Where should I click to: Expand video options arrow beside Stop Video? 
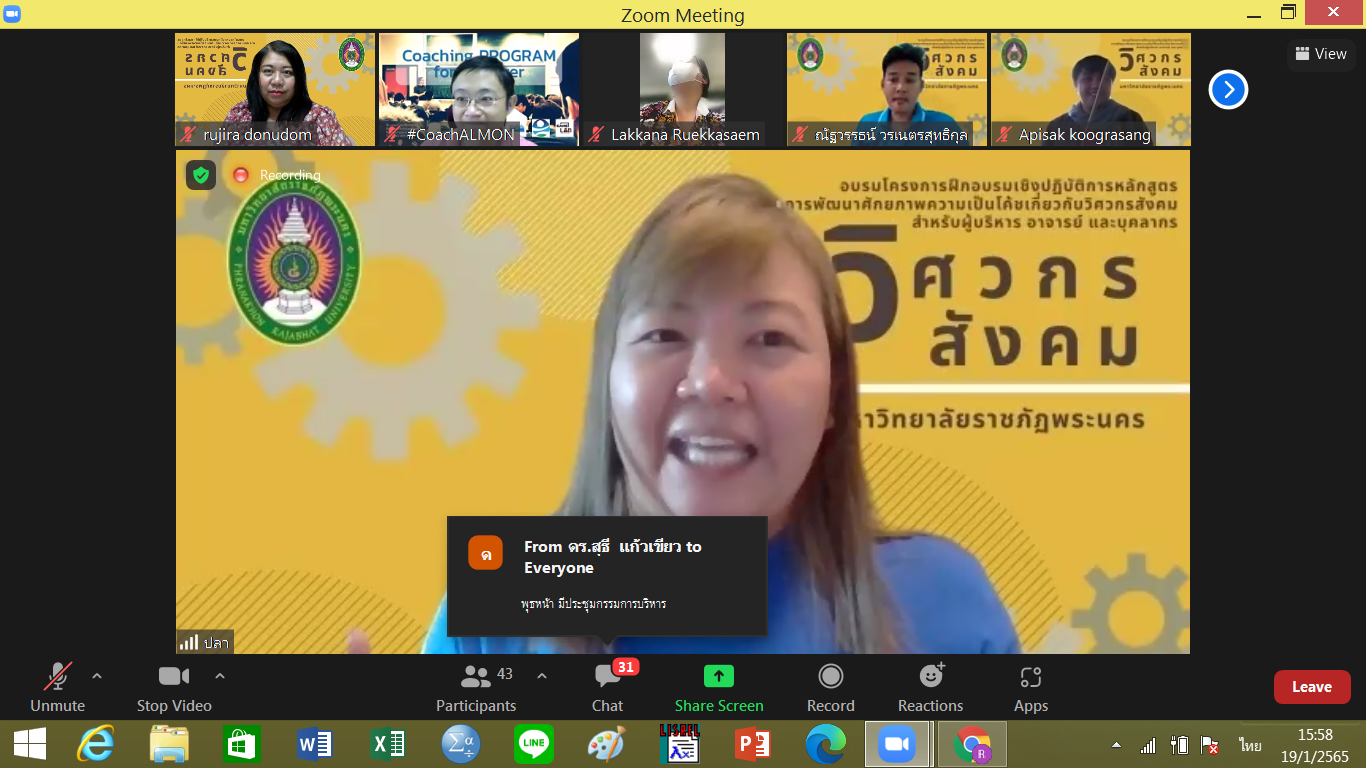coord(220,677)
